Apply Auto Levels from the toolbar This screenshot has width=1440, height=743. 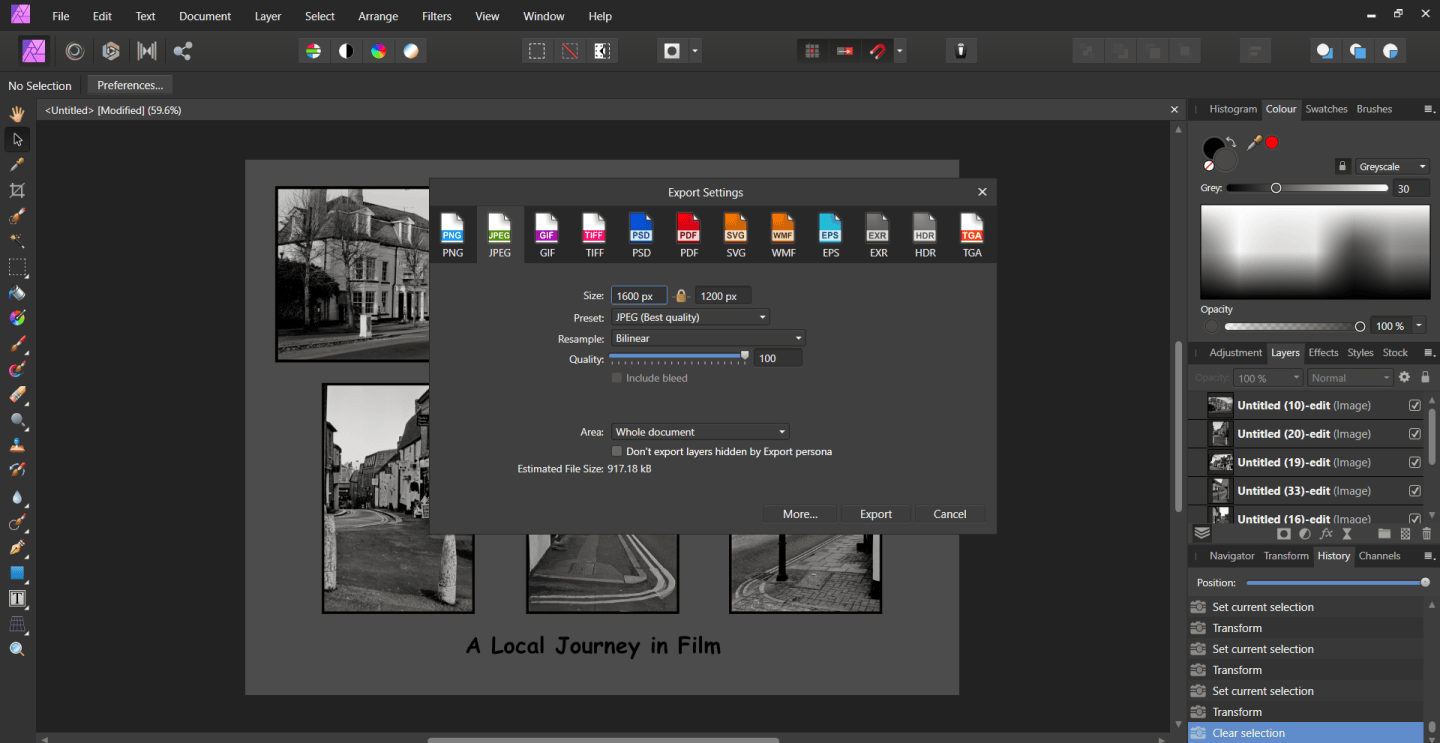point(314,51)
